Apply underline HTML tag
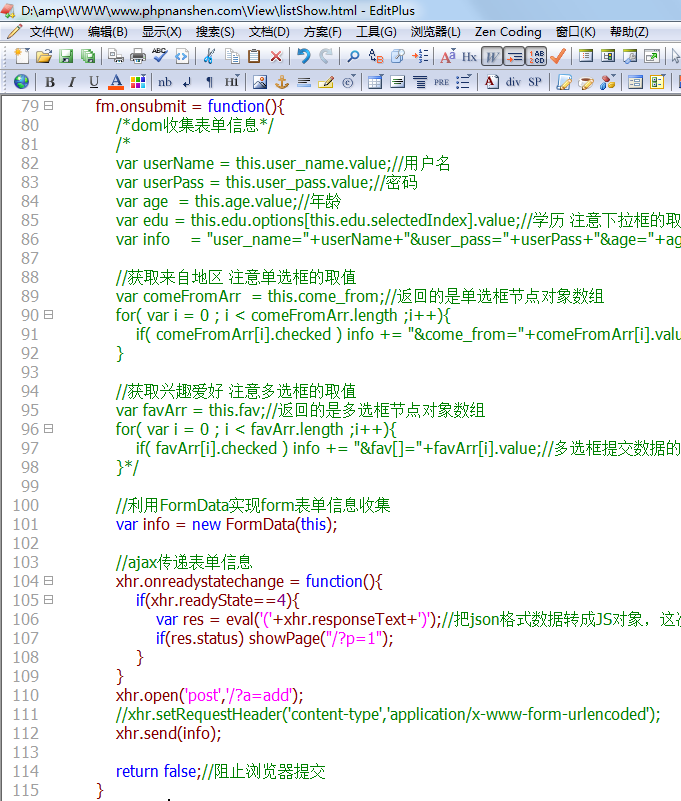The image size is (681, 801). [x=93, y=82]
